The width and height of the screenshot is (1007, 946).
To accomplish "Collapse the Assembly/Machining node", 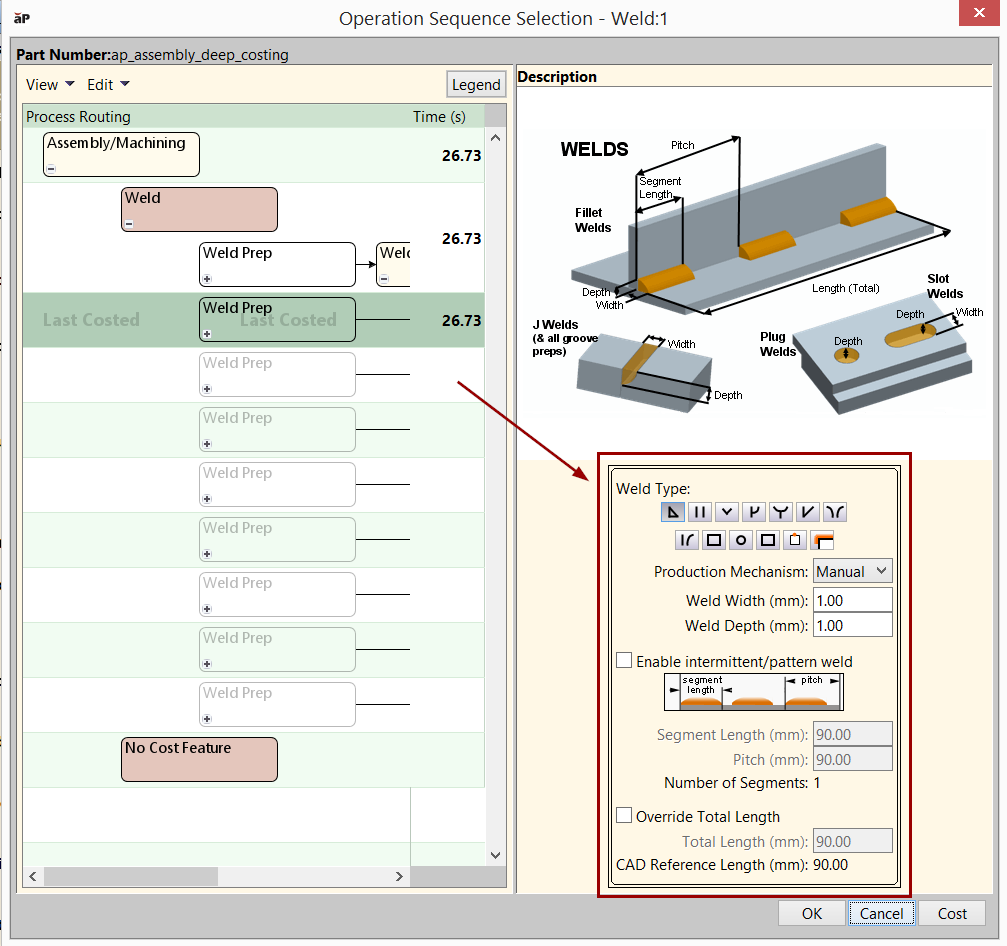I will click(x=51, y=169).
